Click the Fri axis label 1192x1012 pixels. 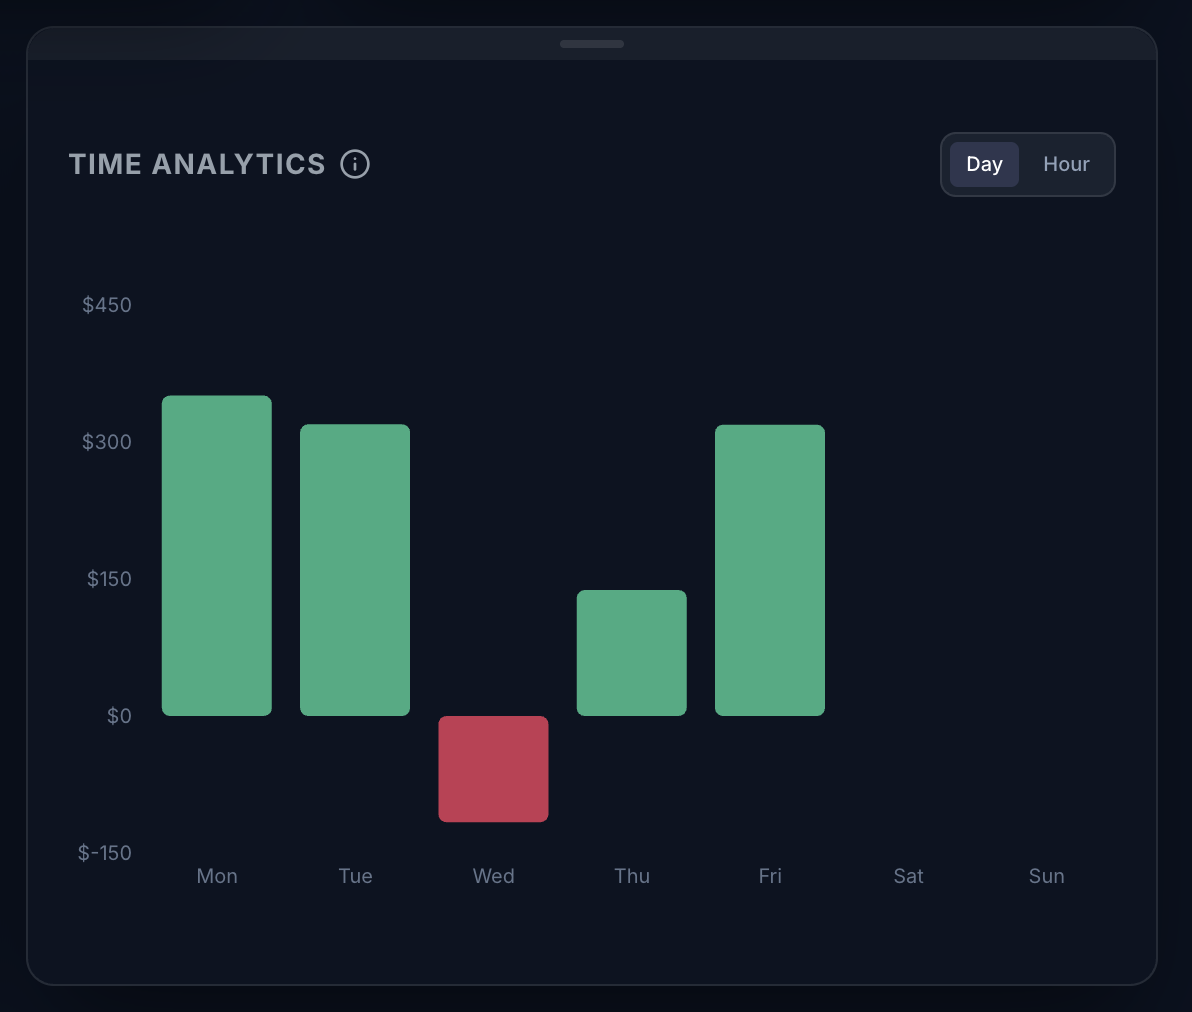770,876
